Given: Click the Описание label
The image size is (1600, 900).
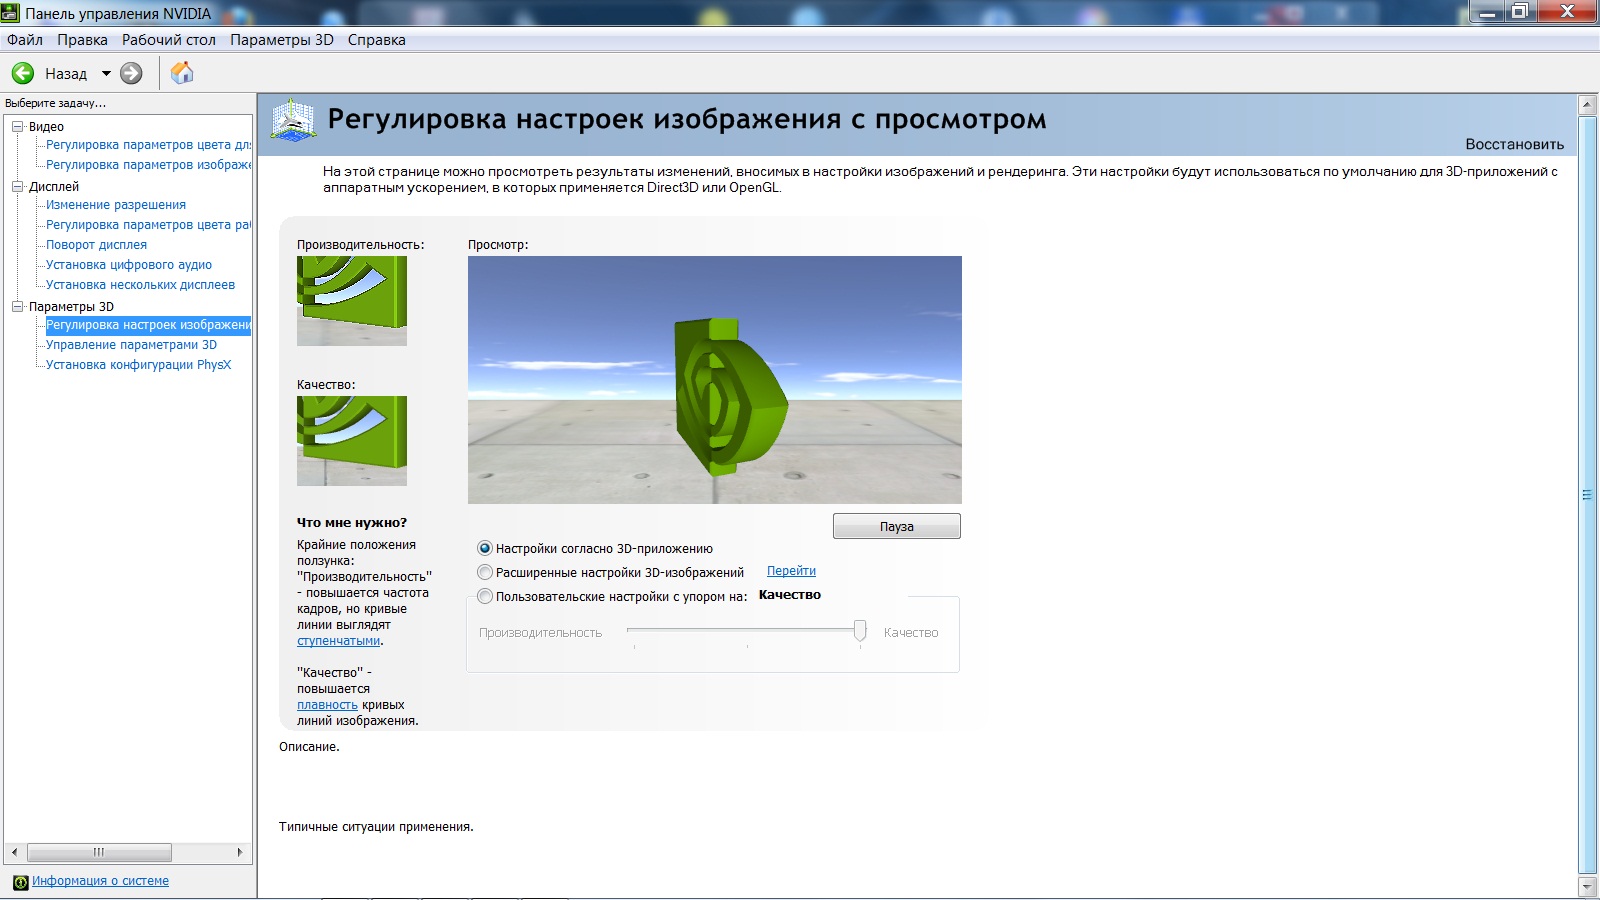Looking at the screenshot, I should click(309, 747).
